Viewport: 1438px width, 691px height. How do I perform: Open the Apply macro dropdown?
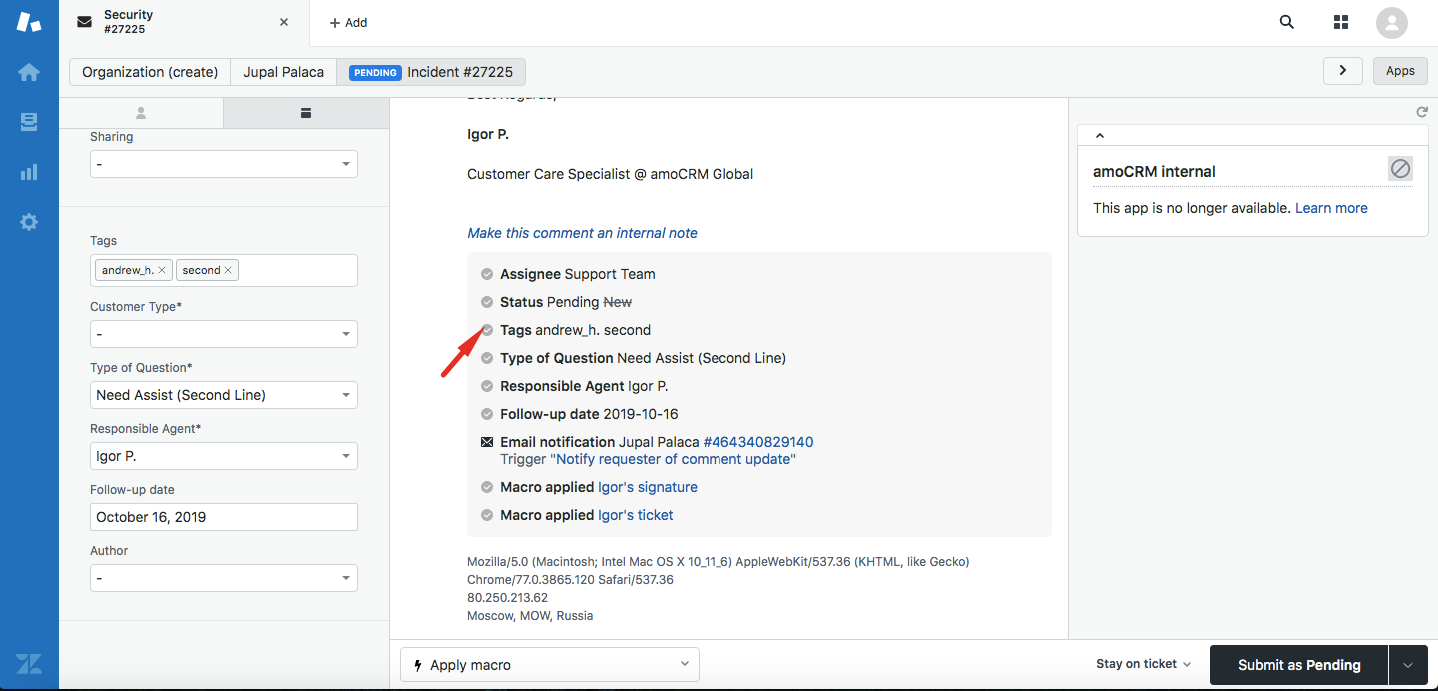549,664
